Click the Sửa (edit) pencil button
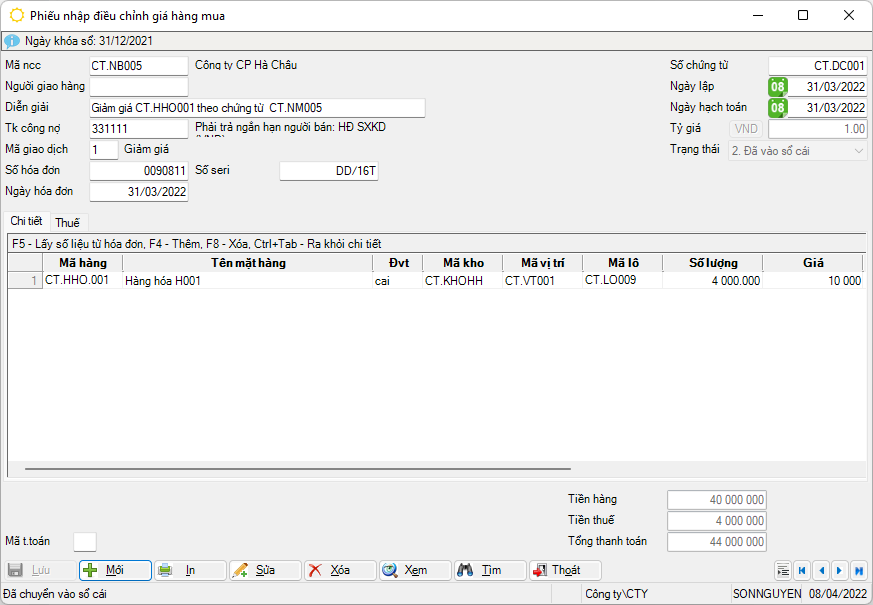 pos(265,570)
